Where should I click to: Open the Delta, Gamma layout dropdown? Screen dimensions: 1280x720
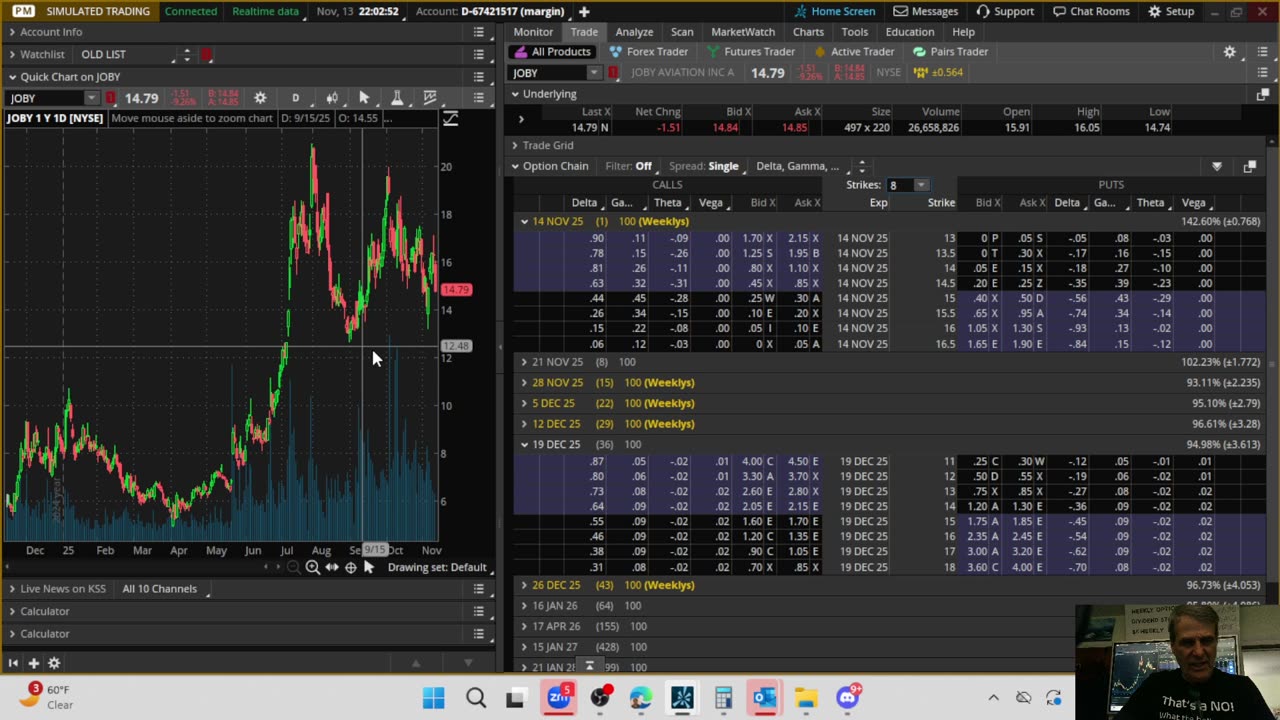pos(797,166)
